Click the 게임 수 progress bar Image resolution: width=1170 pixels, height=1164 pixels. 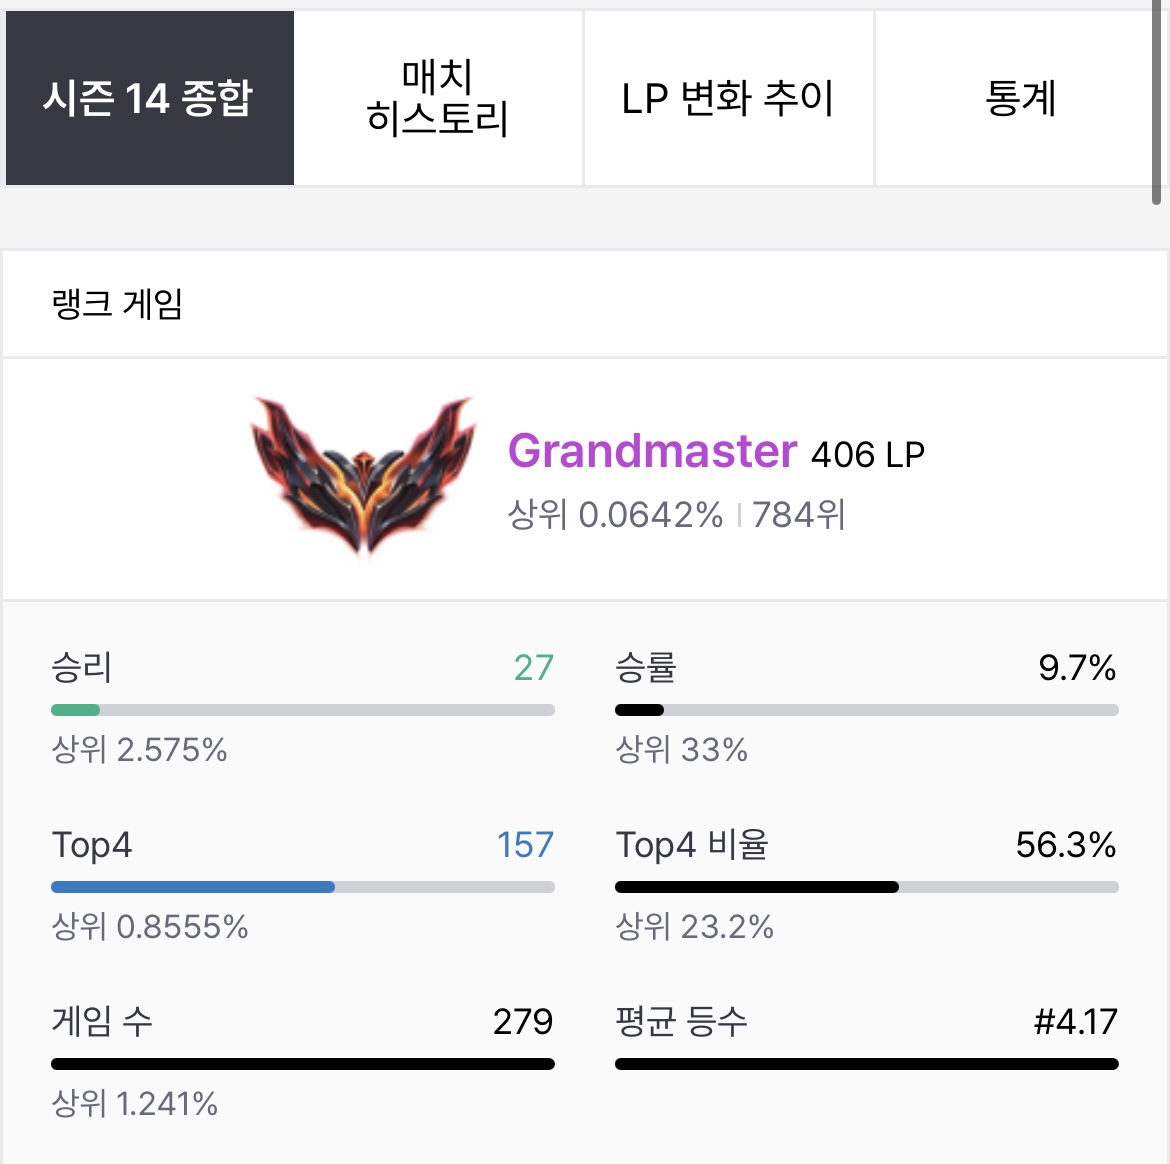302,1063
